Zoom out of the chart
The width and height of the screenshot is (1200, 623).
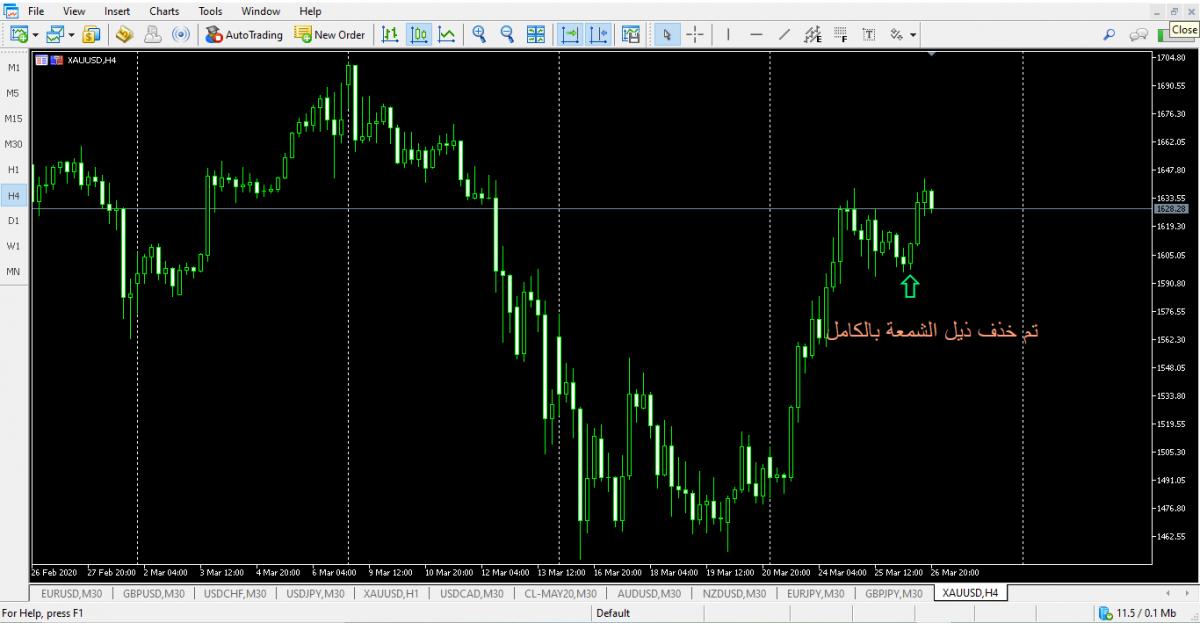(x=507, y=34)
